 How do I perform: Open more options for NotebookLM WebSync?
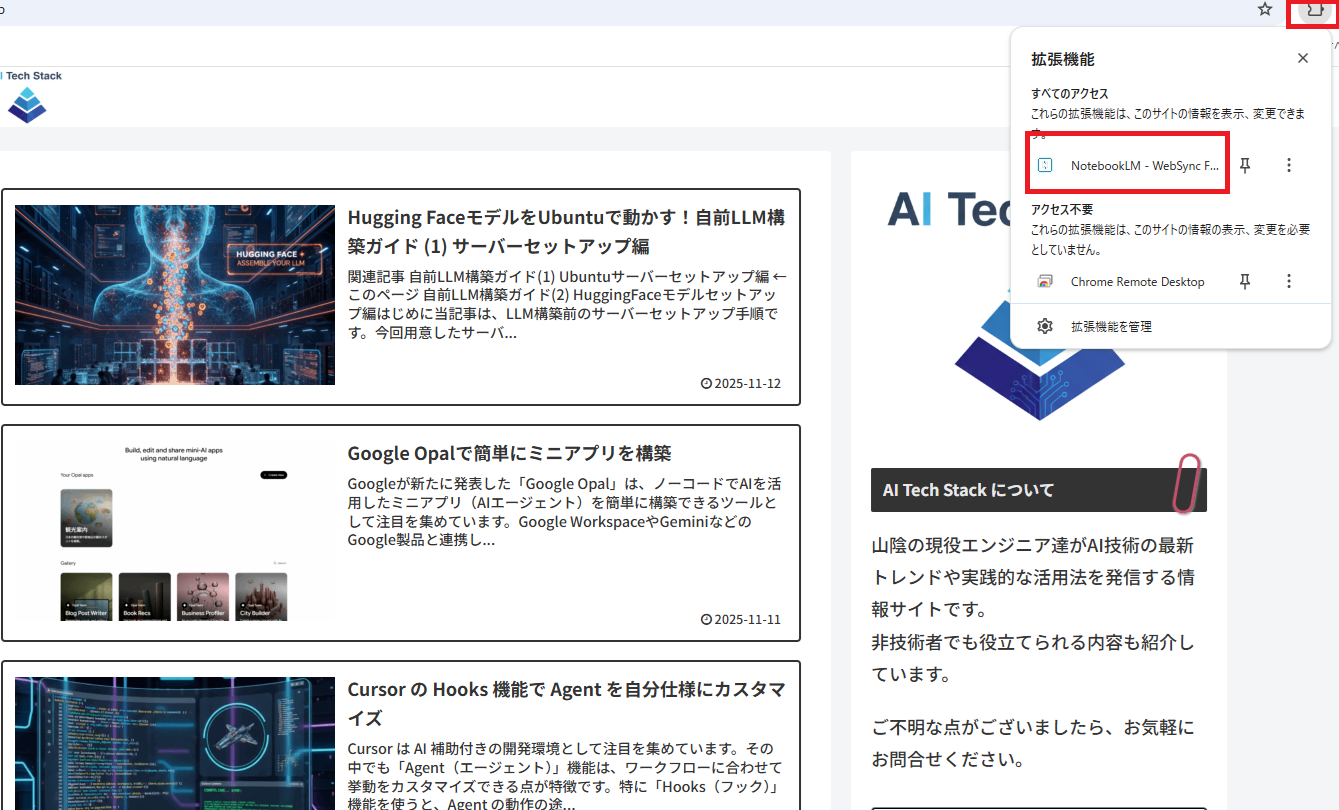pos(1289,166)
